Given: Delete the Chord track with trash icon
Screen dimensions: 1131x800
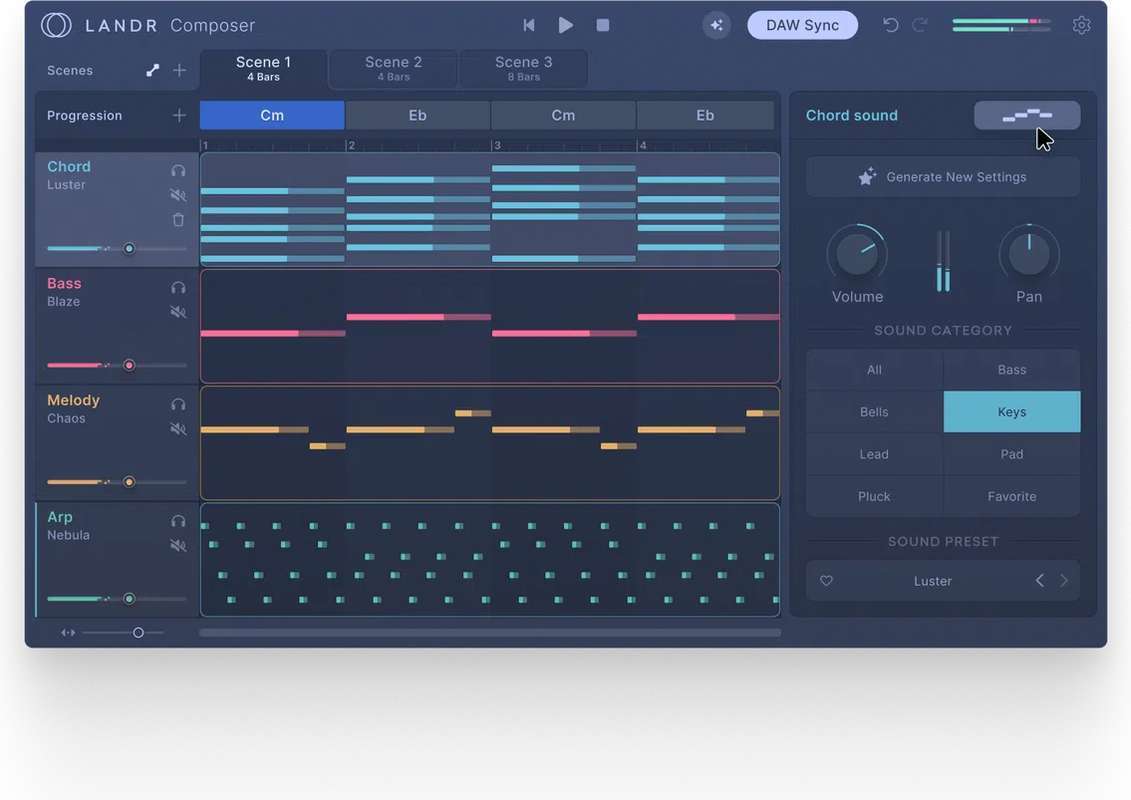Looking at the screenshot, I should click(x=178, y=220).
